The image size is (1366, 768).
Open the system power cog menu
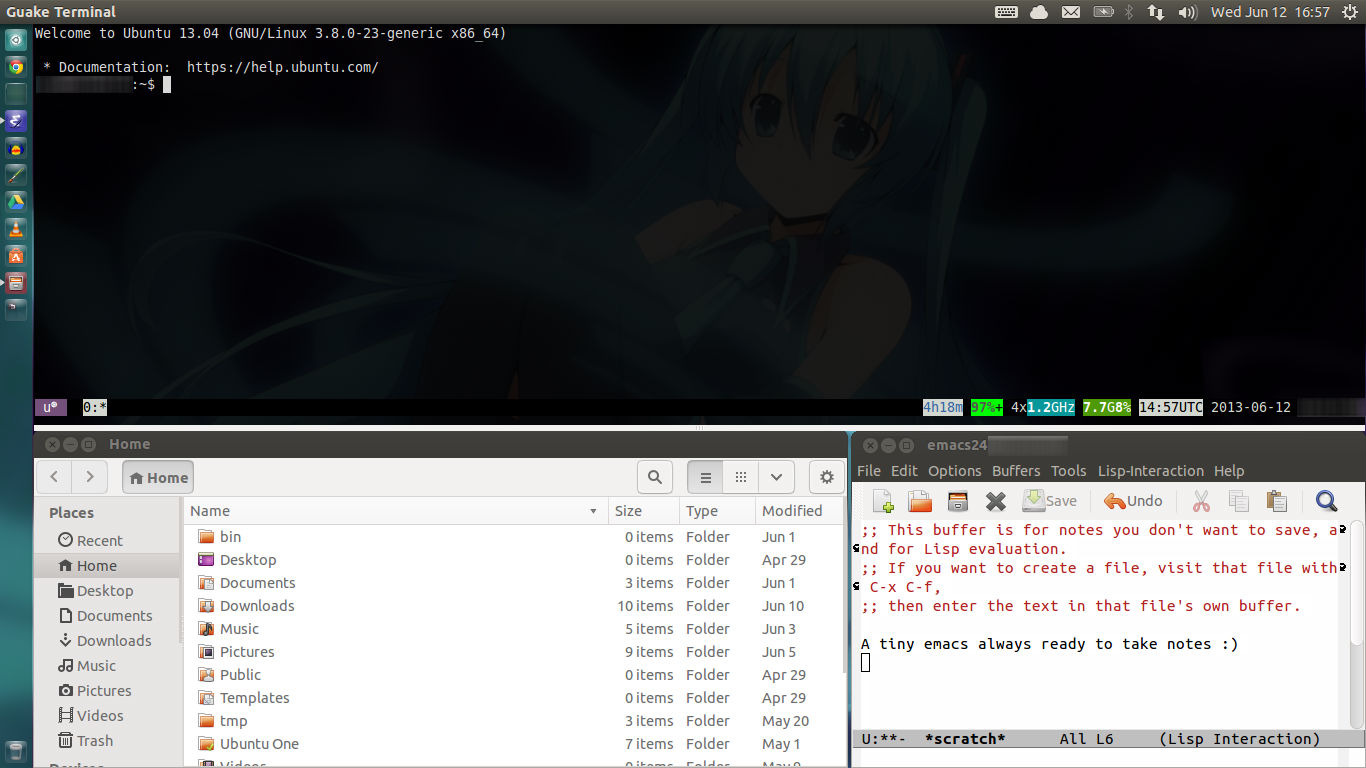1349,12
